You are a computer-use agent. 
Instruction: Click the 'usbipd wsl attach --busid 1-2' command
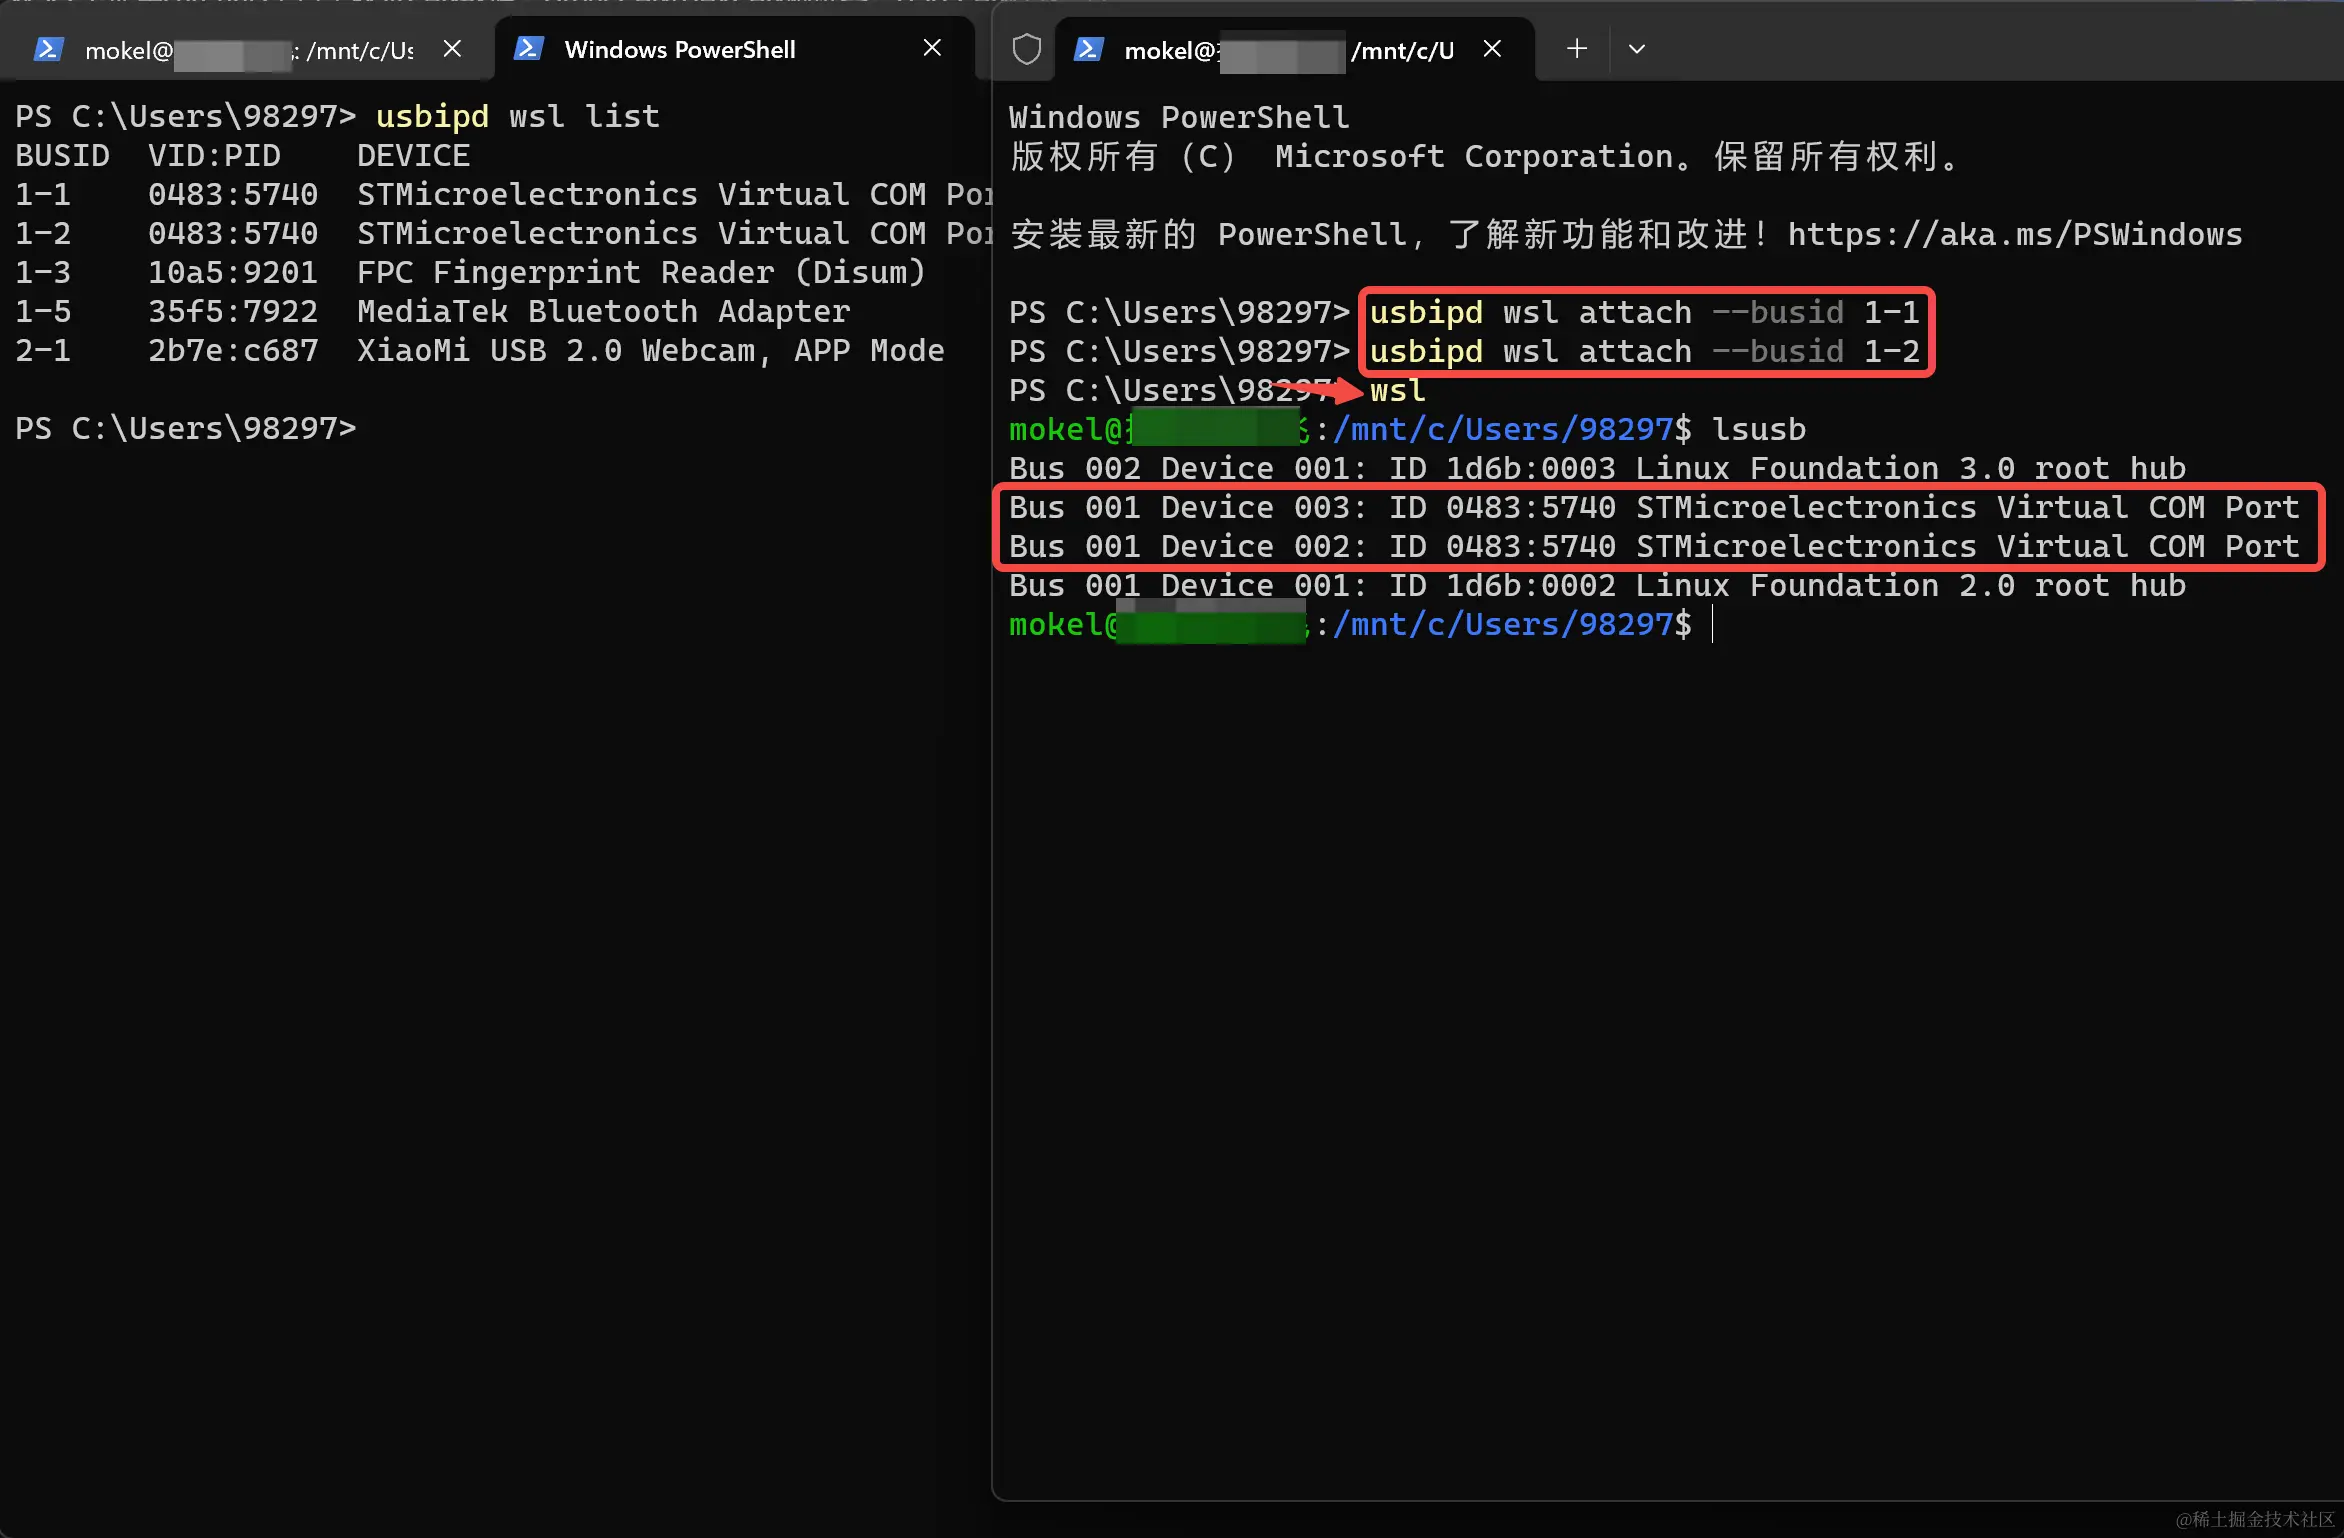(x=1643, y=352)
